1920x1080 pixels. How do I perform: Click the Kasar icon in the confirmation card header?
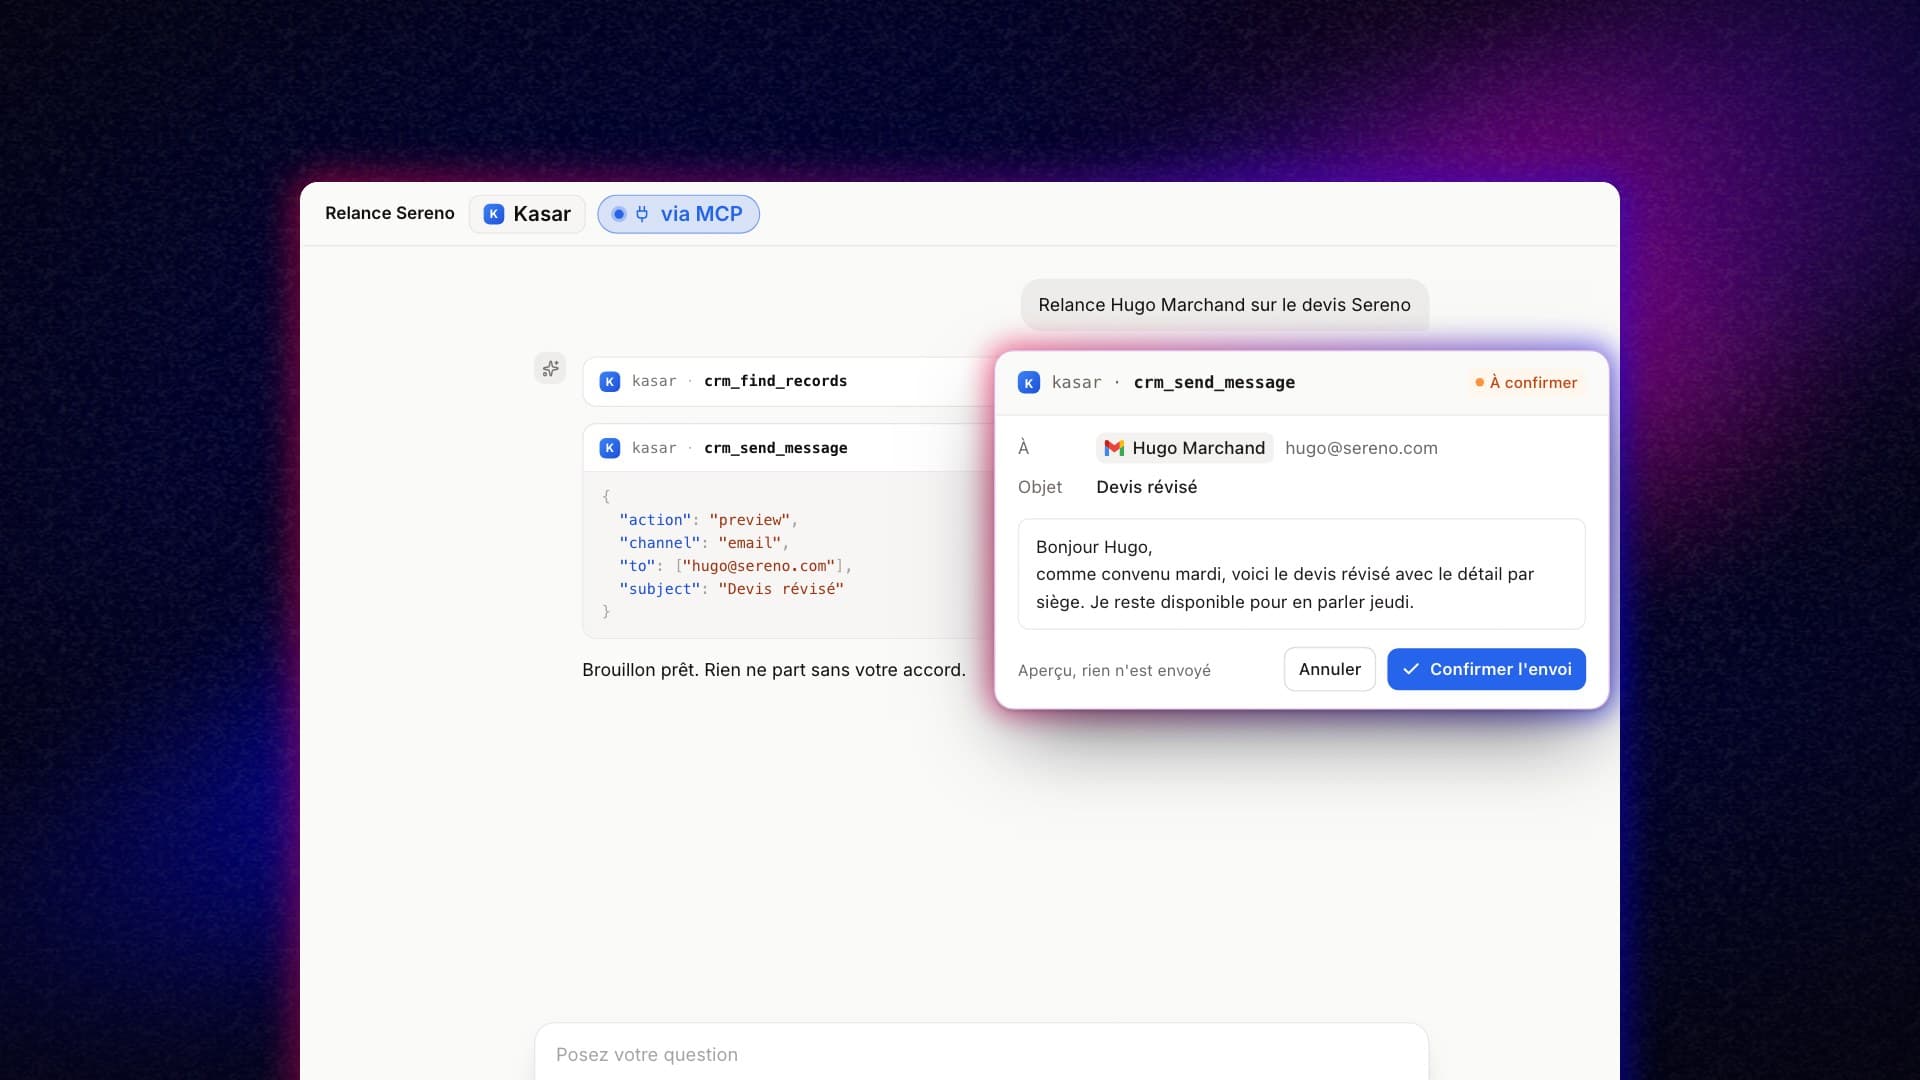(x=1028, y=382)
